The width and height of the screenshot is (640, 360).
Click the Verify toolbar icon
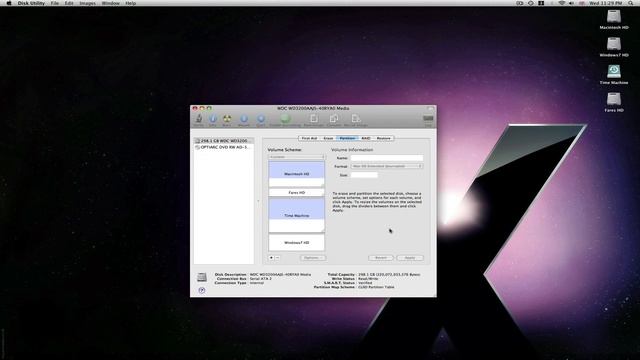199,119
